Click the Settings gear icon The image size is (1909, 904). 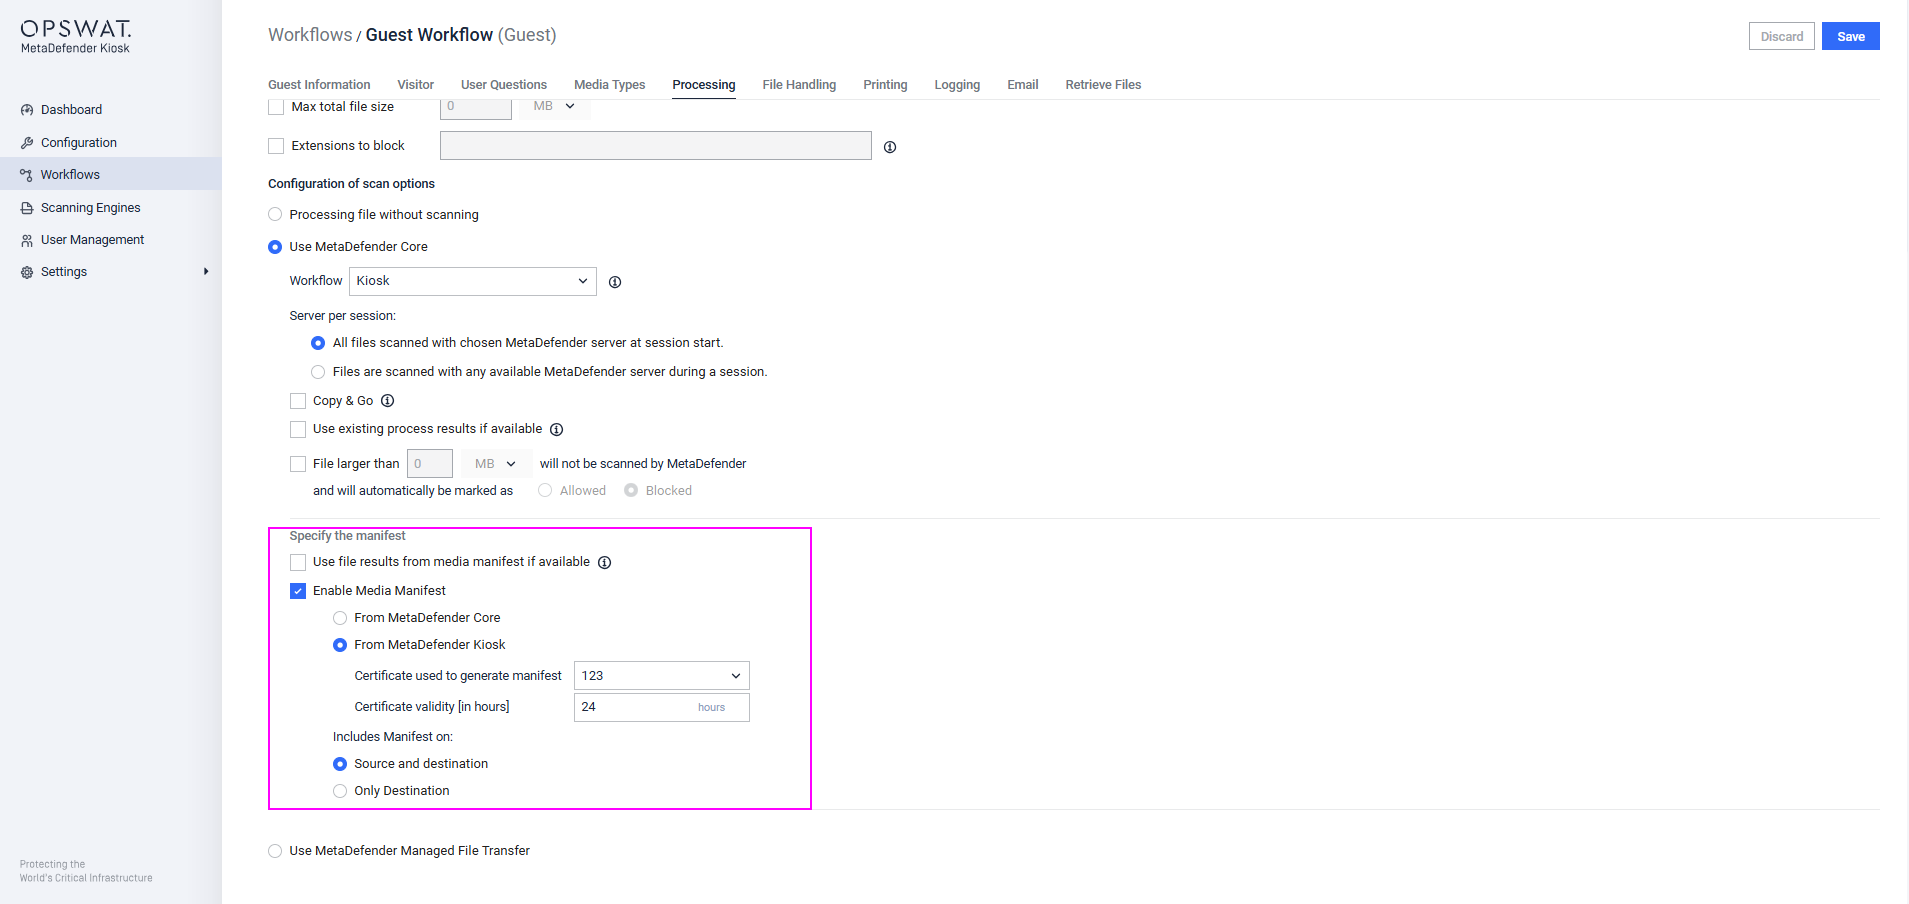coord(27,272)
